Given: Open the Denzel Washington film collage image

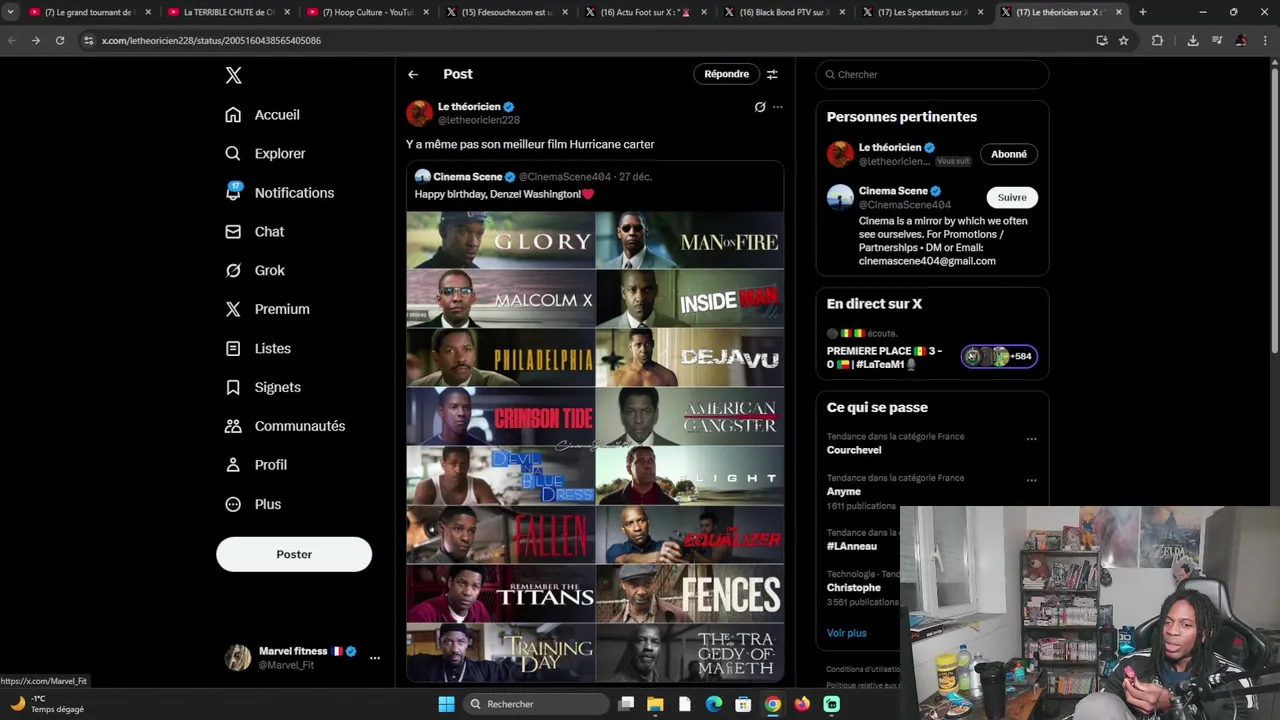Looking at the screenshot, I should [x=595, y=446].
